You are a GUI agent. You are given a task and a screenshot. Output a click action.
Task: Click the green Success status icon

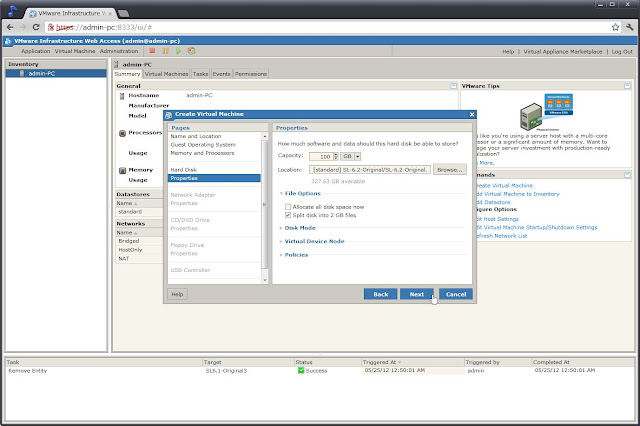tap(301, 371)
